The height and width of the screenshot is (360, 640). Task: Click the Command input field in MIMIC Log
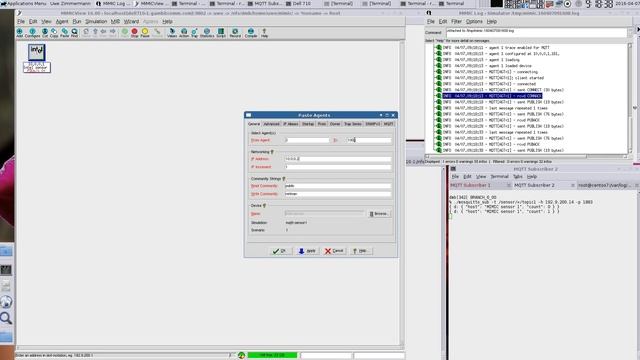536,32
